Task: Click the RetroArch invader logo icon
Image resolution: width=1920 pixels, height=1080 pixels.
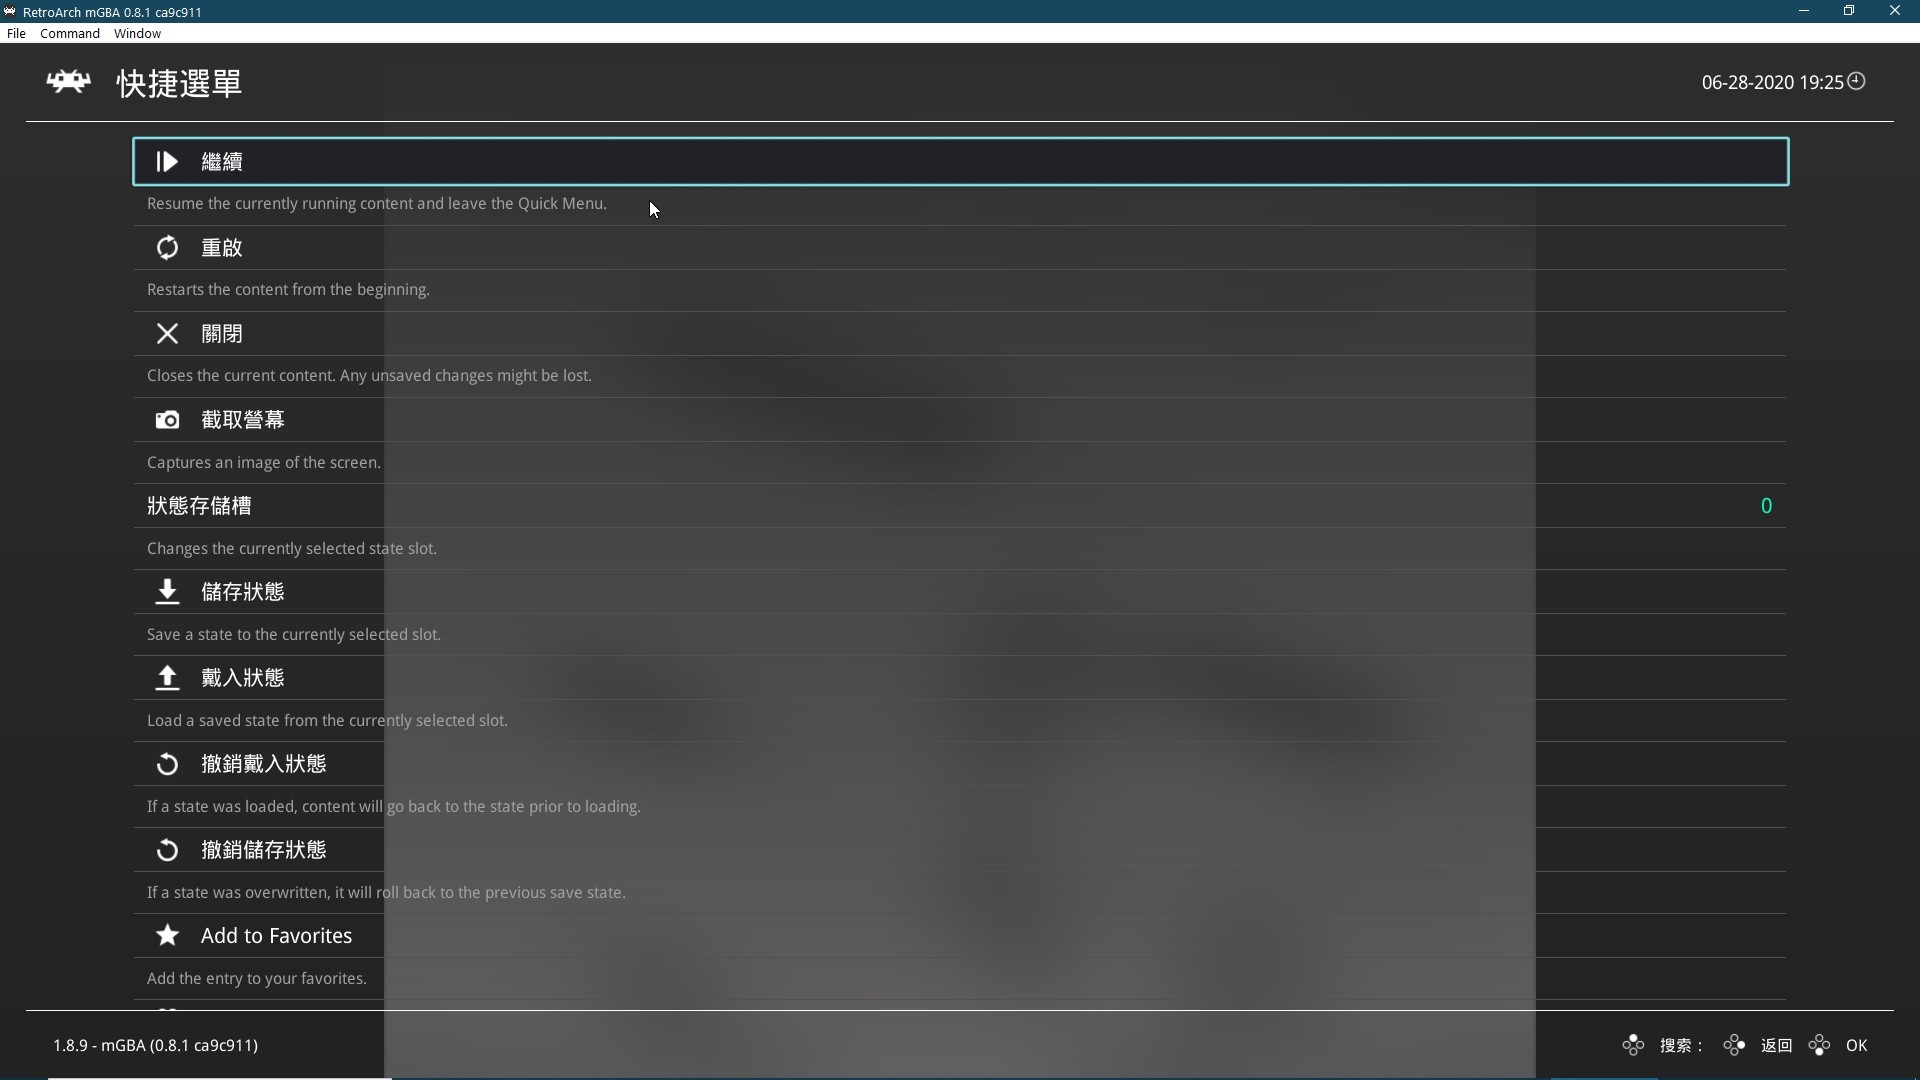Action: pyautogui.click(x=68, y=82)
